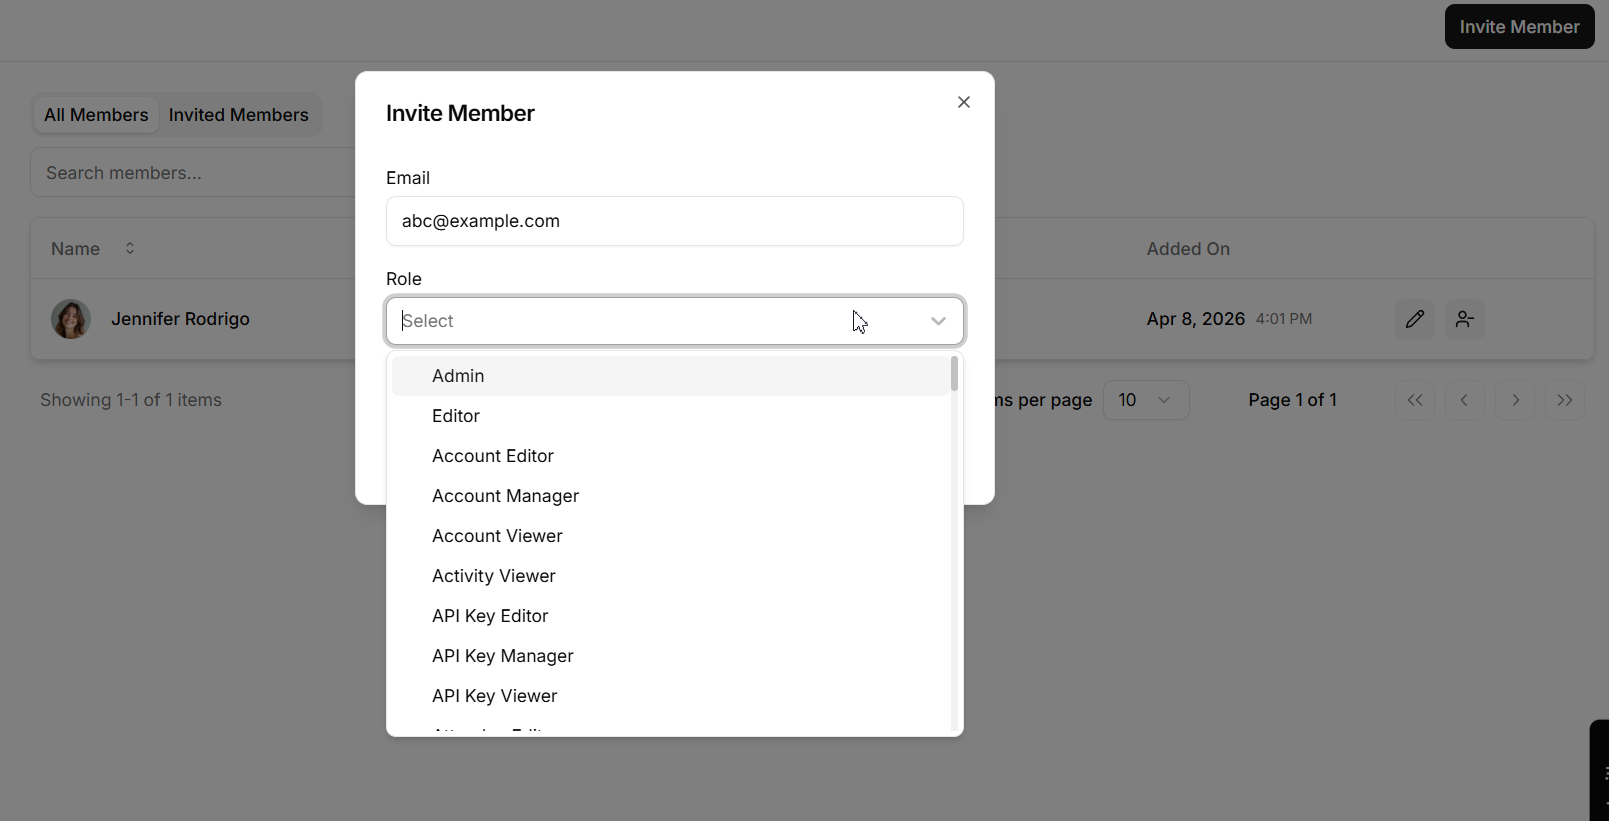
Task: Click the remove member icon in Jennifer's row
Action: (x=1464, y=319)
